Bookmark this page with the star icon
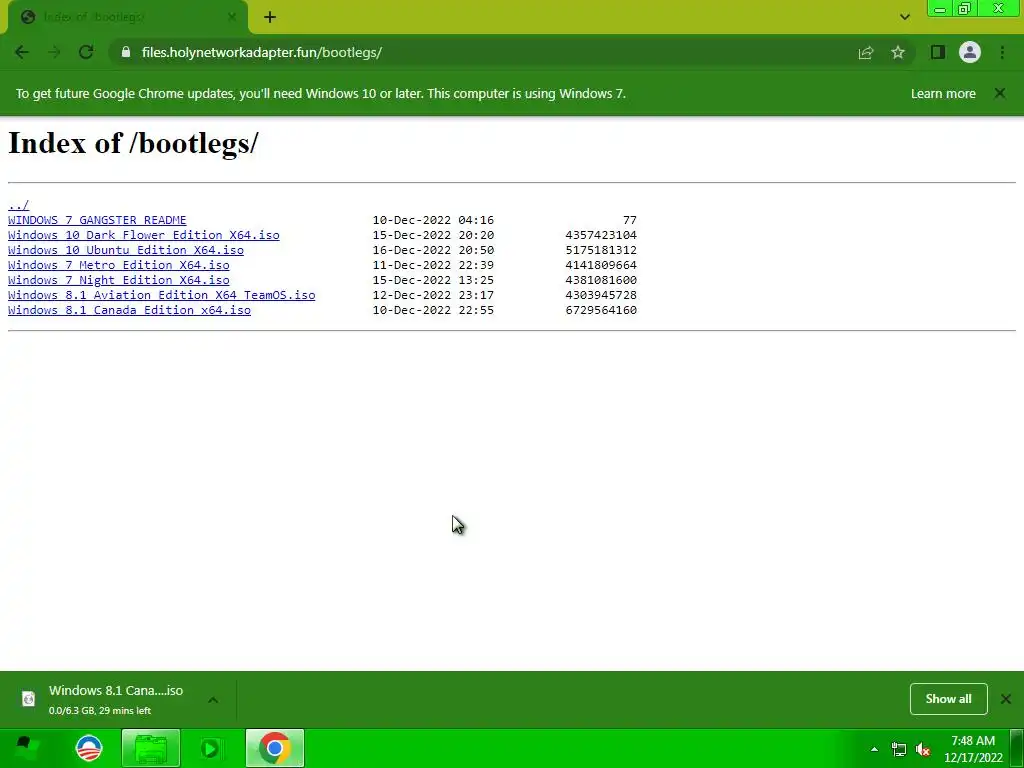 898,52
